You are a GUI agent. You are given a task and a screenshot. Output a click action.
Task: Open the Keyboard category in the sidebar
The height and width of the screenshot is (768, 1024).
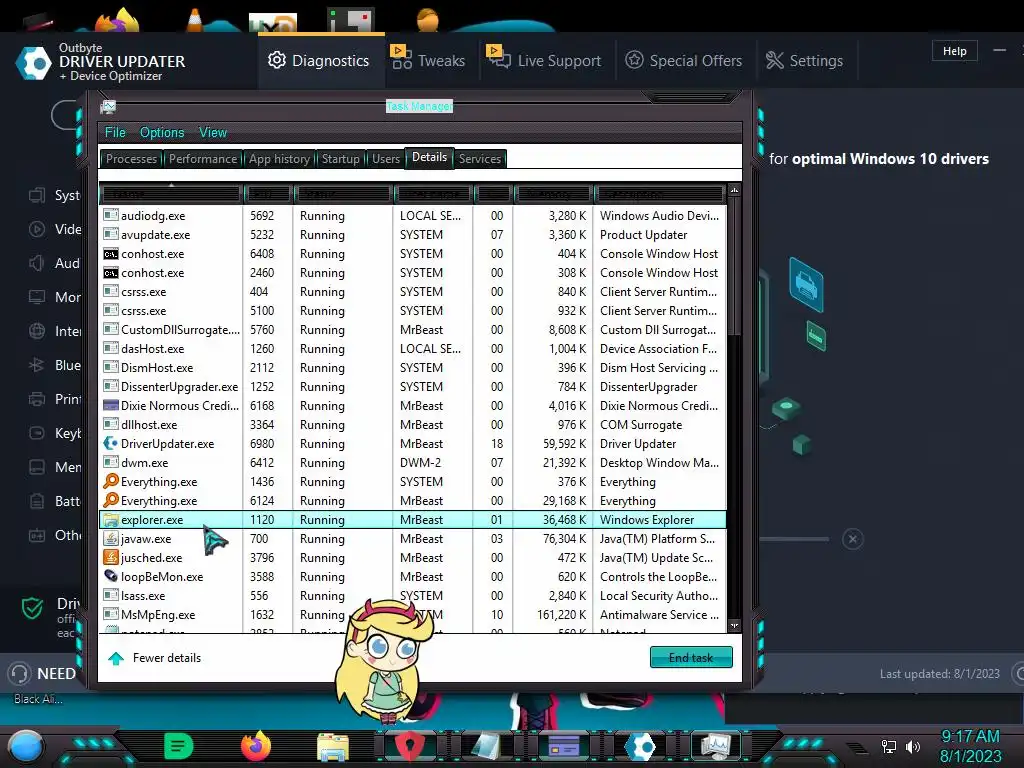56,433
